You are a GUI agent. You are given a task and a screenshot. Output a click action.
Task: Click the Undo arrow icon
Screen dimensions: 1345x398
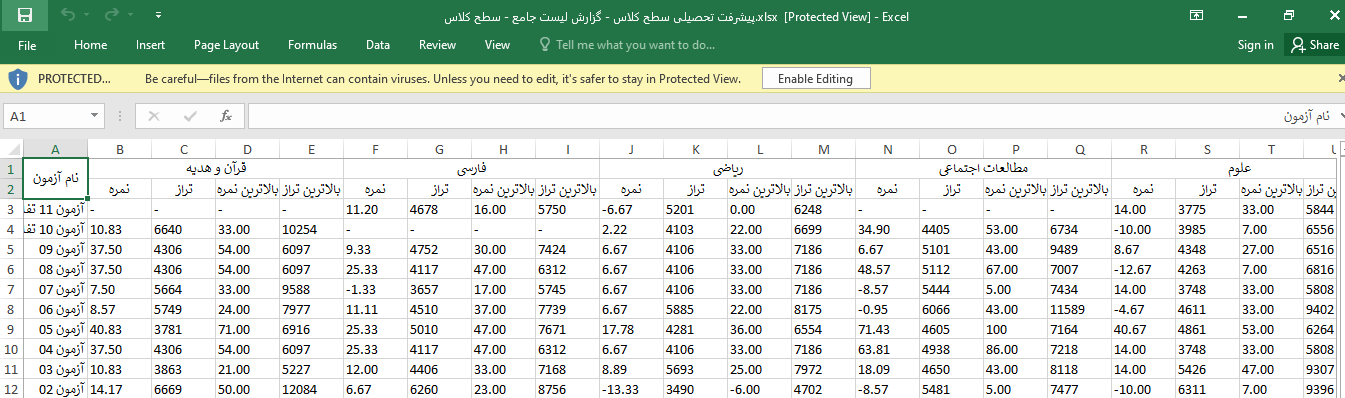click(68, 15)
